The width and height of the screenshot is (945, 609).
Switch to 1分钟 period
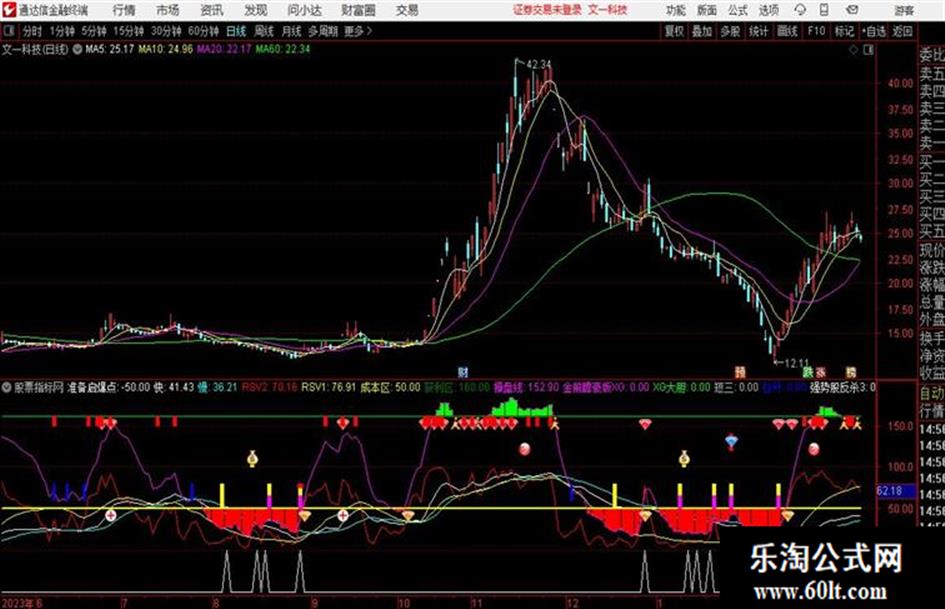point(61,31)
